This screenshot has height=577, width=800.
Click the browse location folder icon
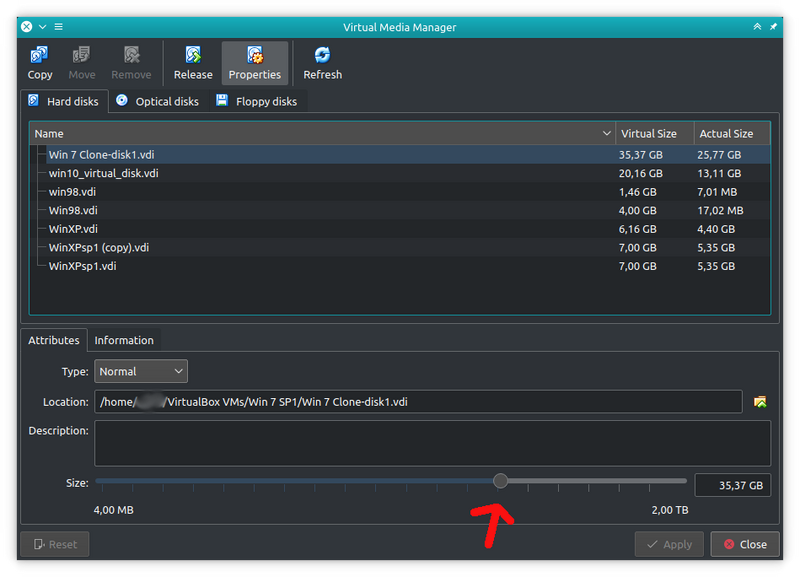[760, 402]
